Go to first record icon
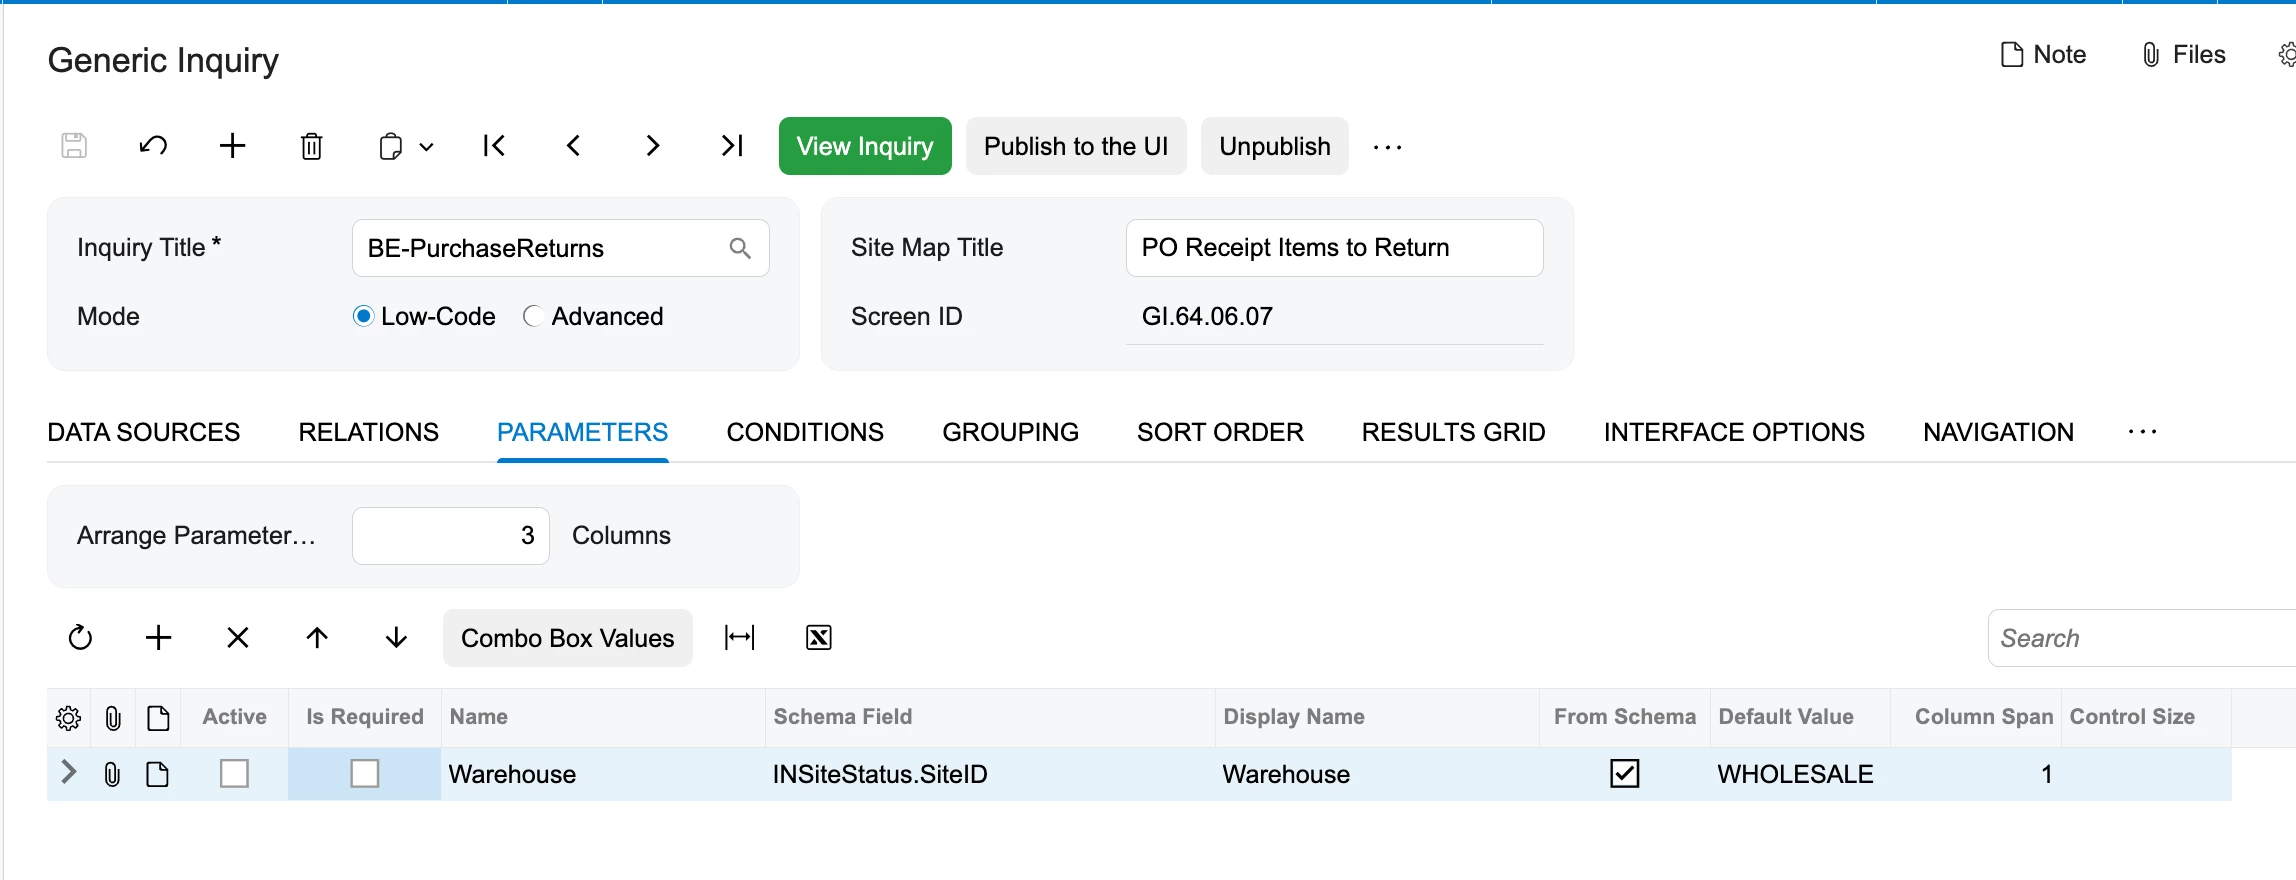Viewport: 2296px width, 880px height. 494,146
